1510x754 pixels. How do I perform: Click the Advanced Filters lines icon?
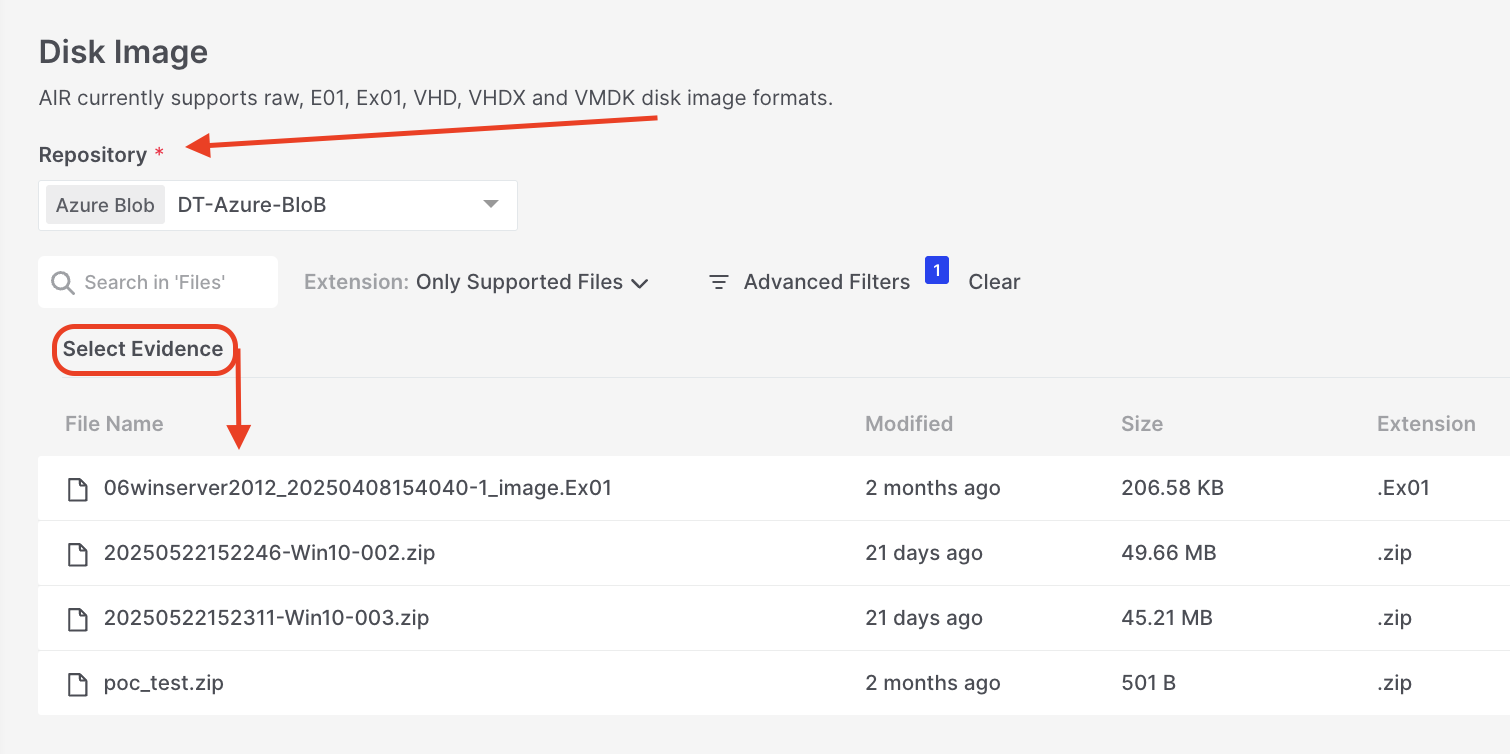[x=718, y=283]
